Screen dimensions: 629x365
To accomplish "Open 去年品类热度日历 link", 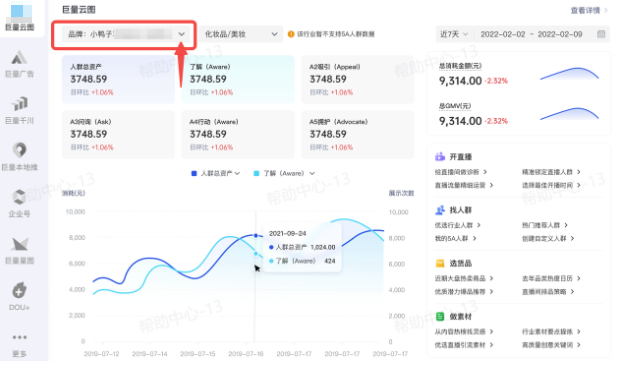I will pyautogui.click(x=551, y=278).
